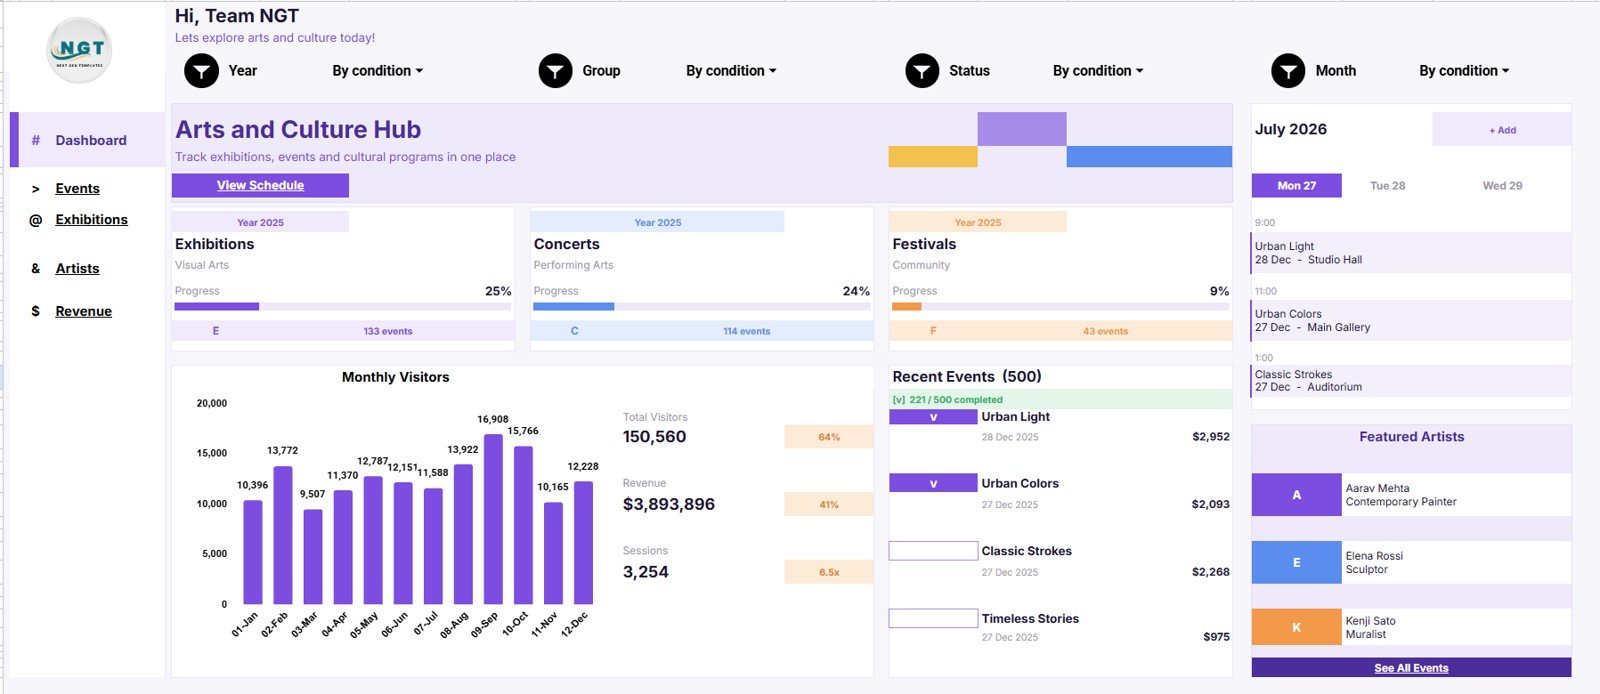Check the Classic Strokes event checkbox
1600x694 pixels.
pyautogui.click(x=933, y=551)
